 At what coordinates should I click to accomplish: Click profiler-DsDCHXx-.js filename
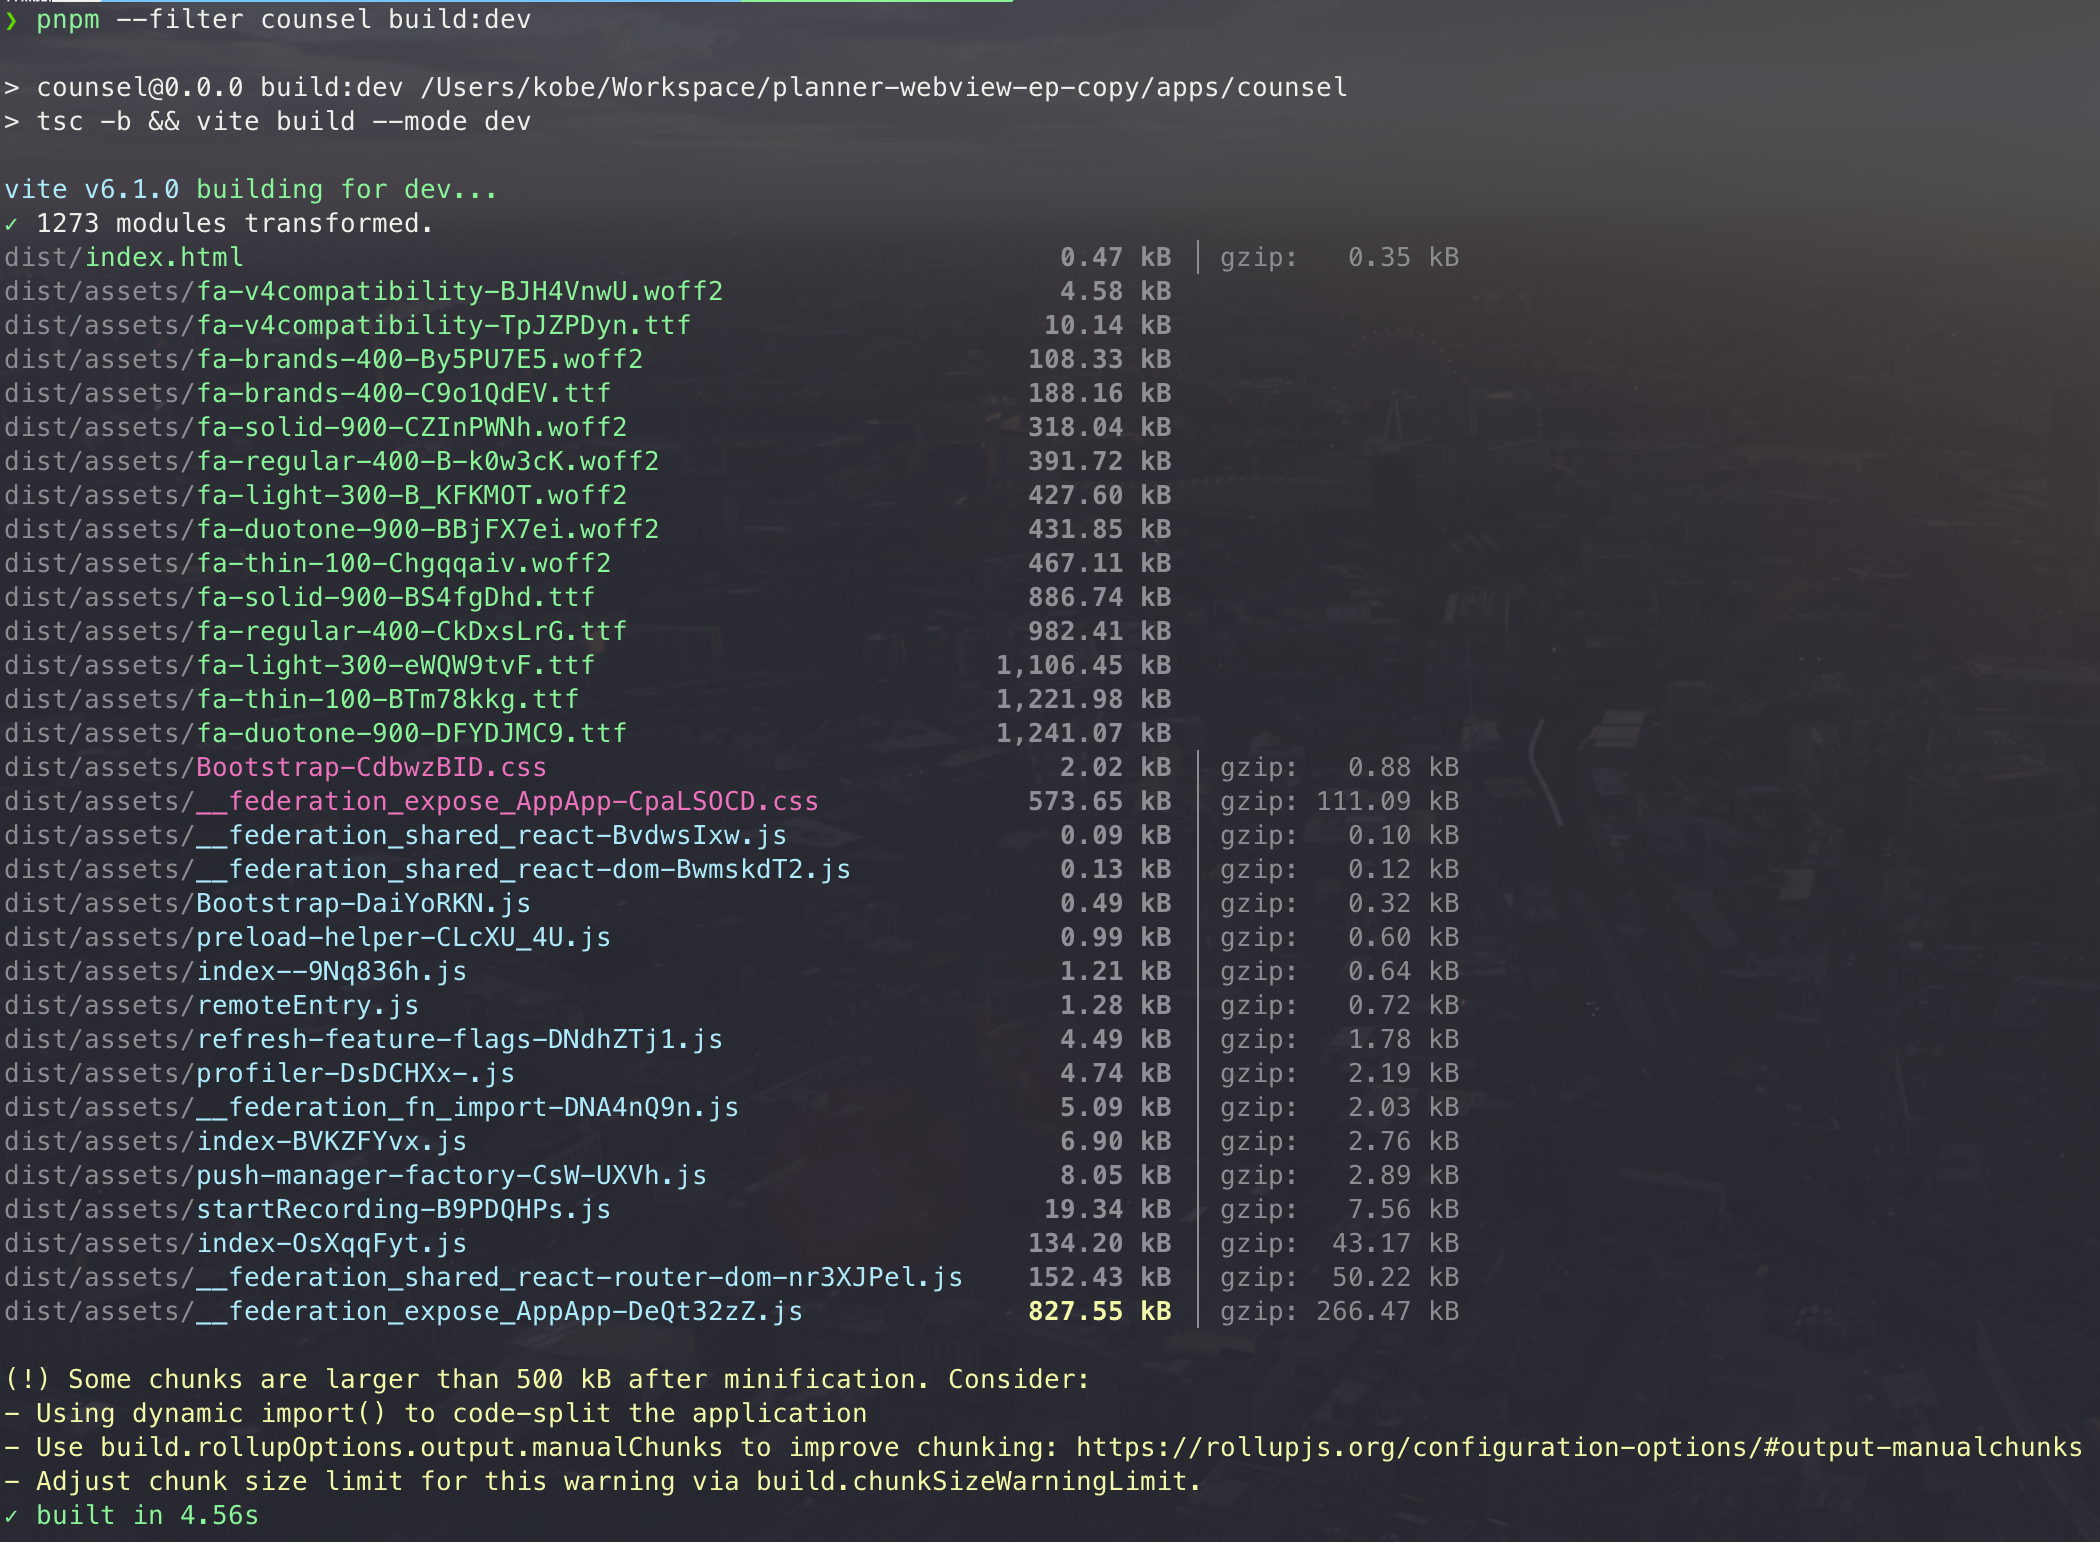[x=356, y=1074]
